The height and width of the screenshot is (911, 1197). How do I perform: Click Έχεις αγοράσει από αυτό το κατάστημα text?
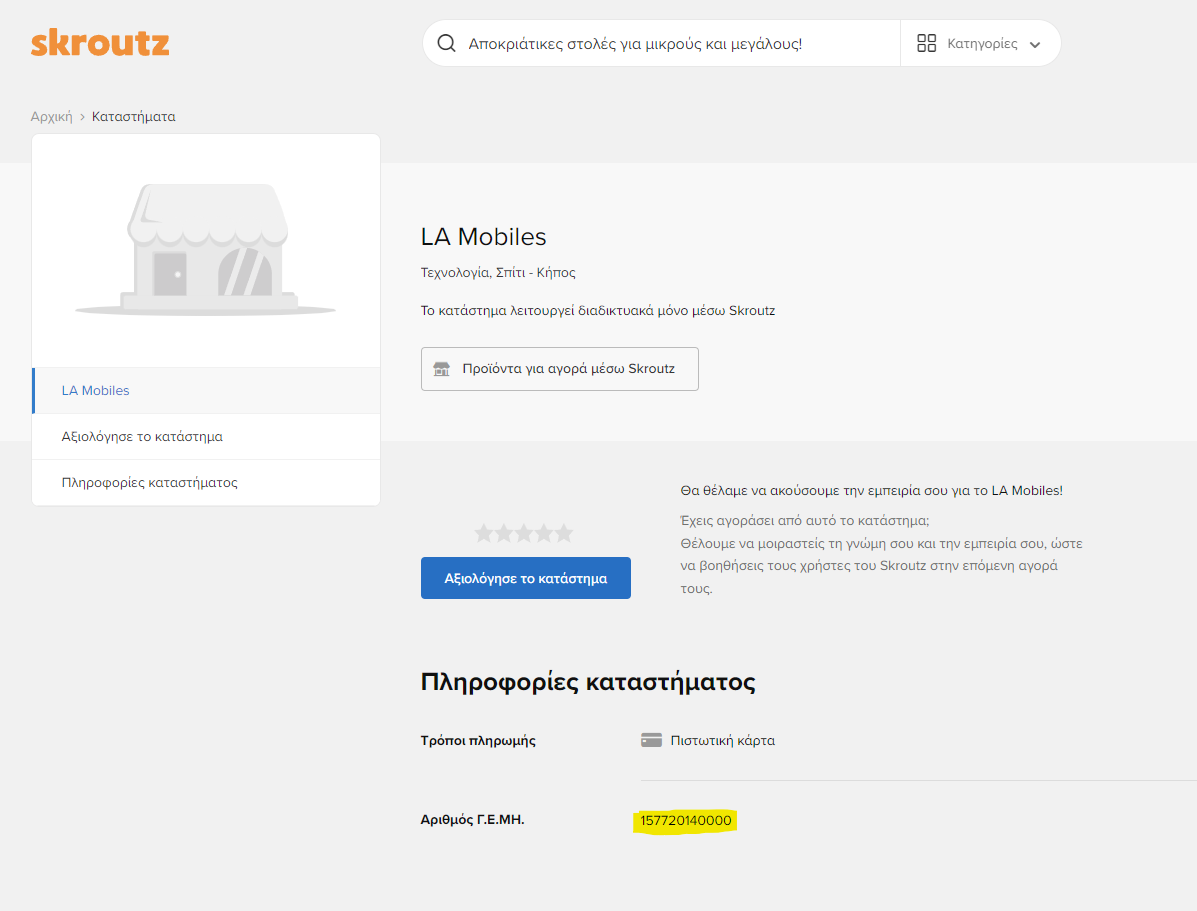pos(805,521)
